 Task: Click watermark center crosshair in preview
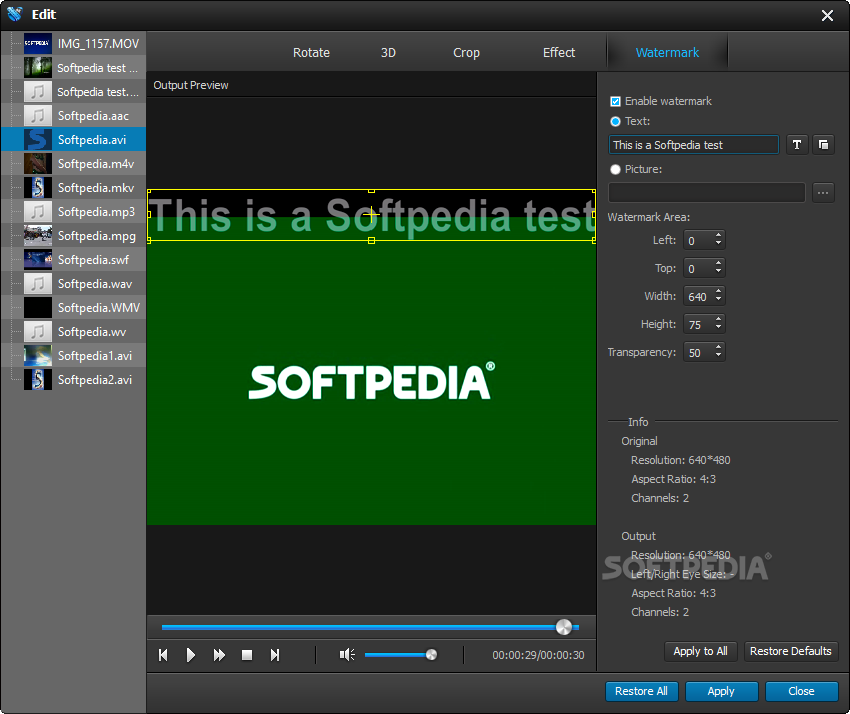(x=371, y=215)
